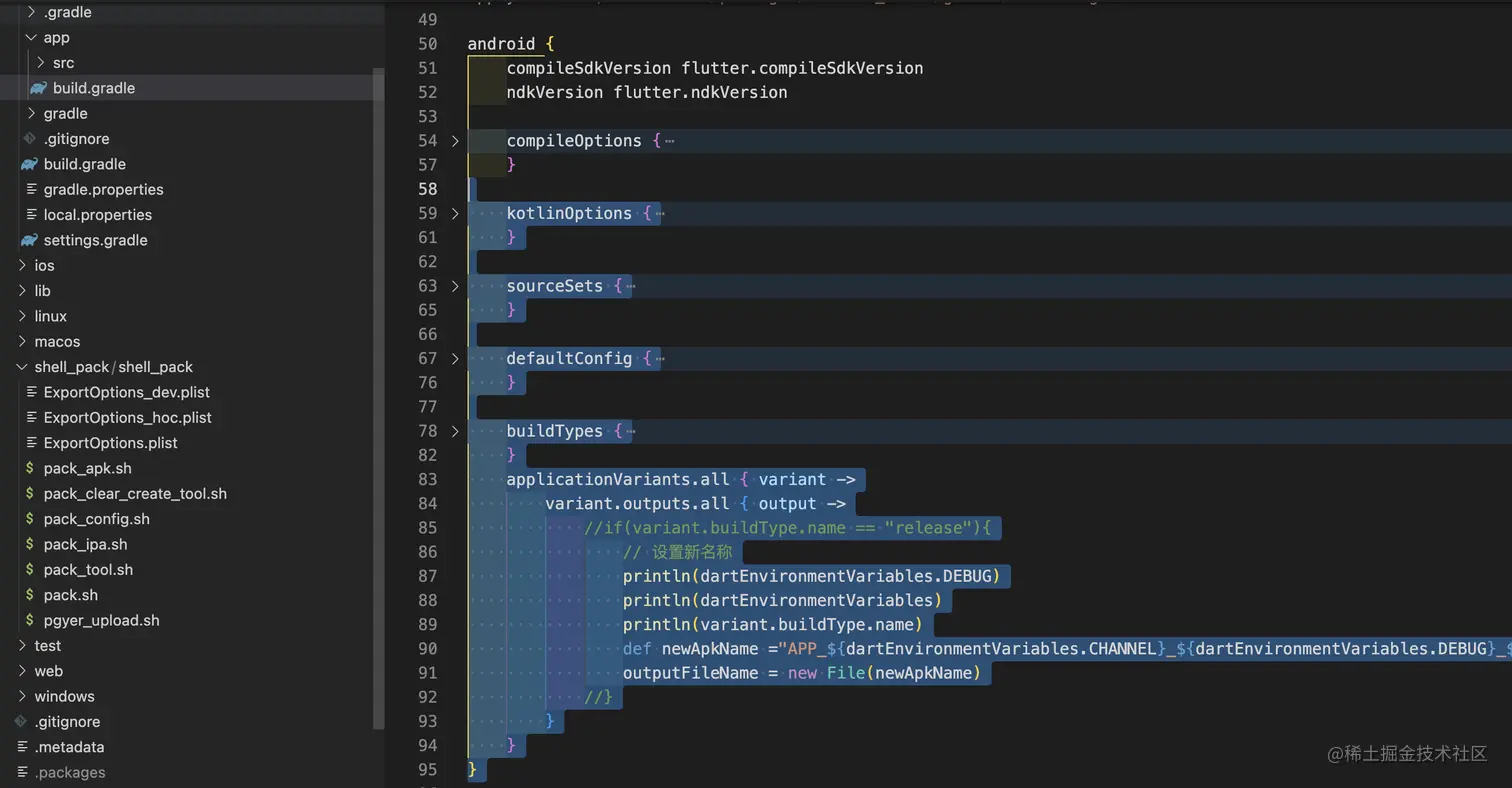Collapse the shell_pack/shell_pack folder
The image size is (1512, 788).
tap(21, 367)
